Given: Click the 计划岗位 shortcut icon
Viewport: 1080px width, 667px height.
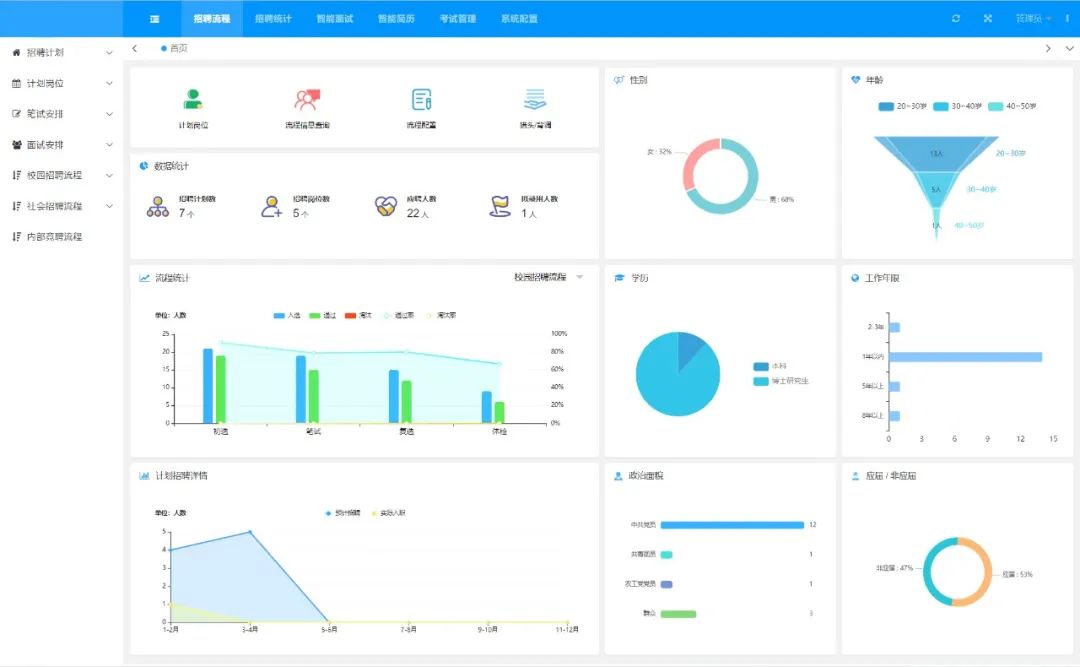Looking at the screenshot, I should (193, 99).
